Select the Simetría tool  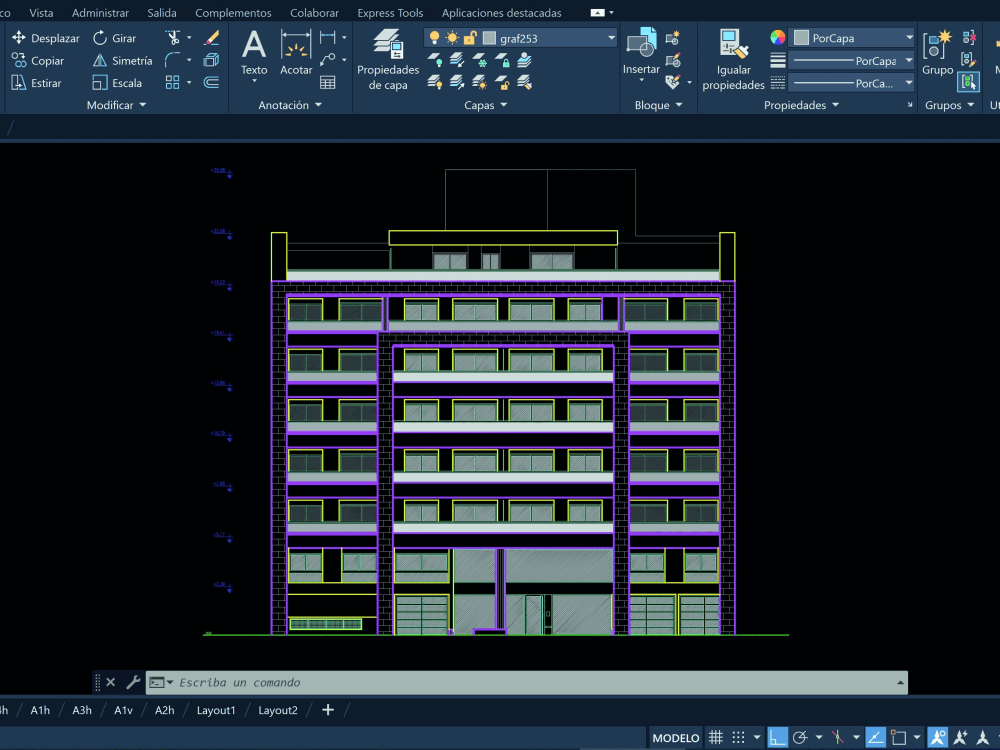(x=120, y=60)
